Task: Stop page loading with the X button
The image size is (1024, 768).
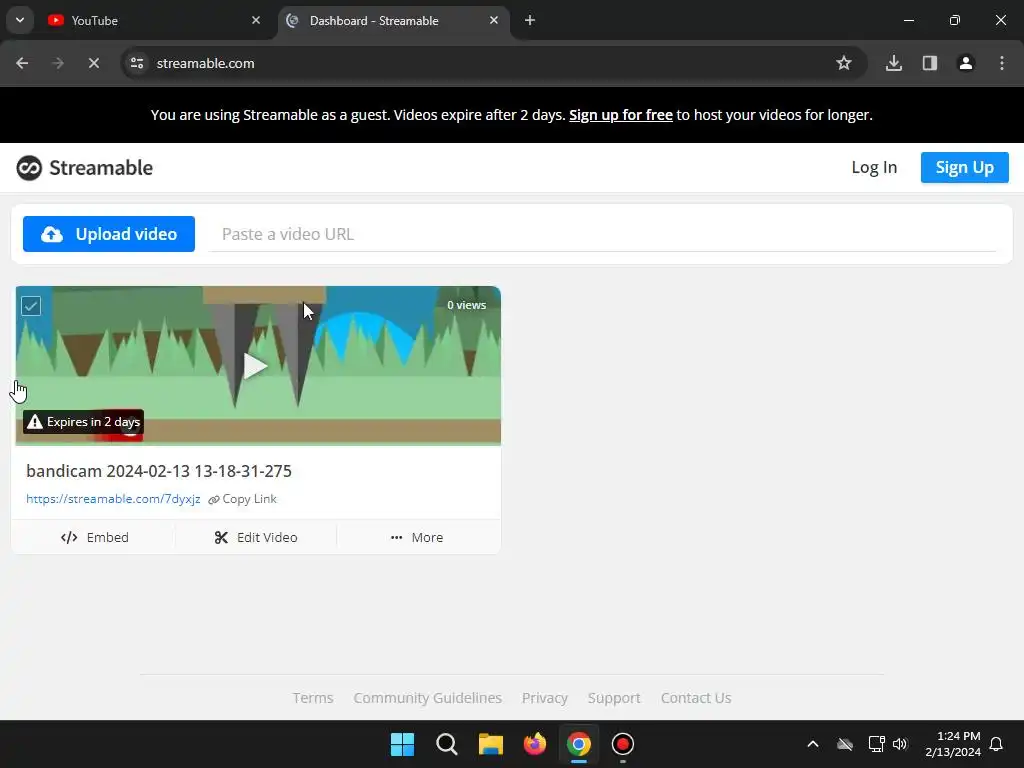Action: 93,63
